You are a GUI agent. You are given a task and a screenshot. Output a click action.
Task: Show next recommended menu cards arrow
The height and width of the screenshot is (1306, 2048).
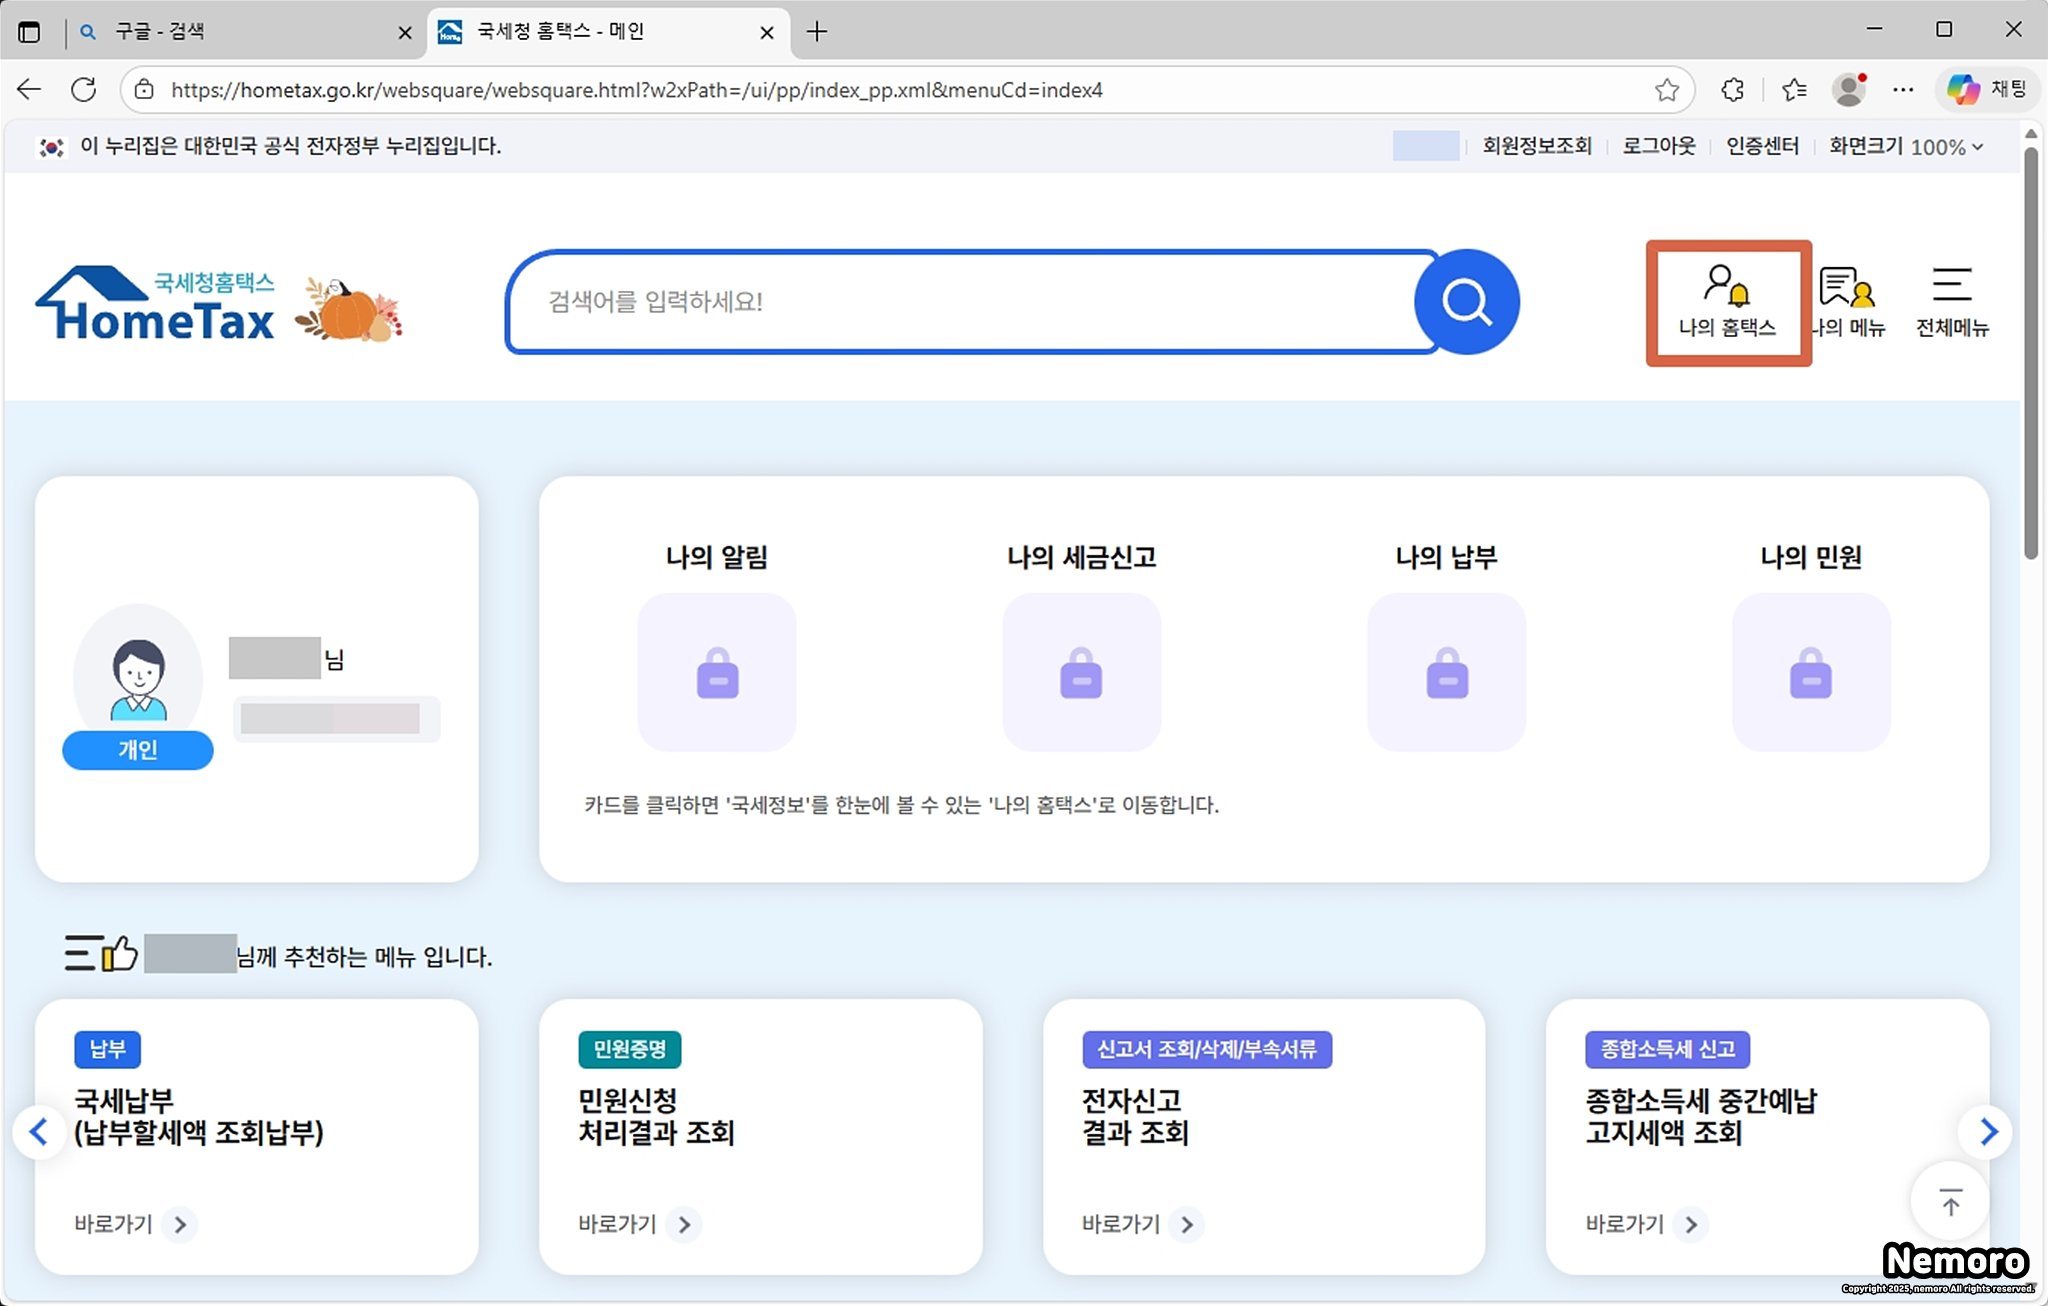pos(1988,1132)
